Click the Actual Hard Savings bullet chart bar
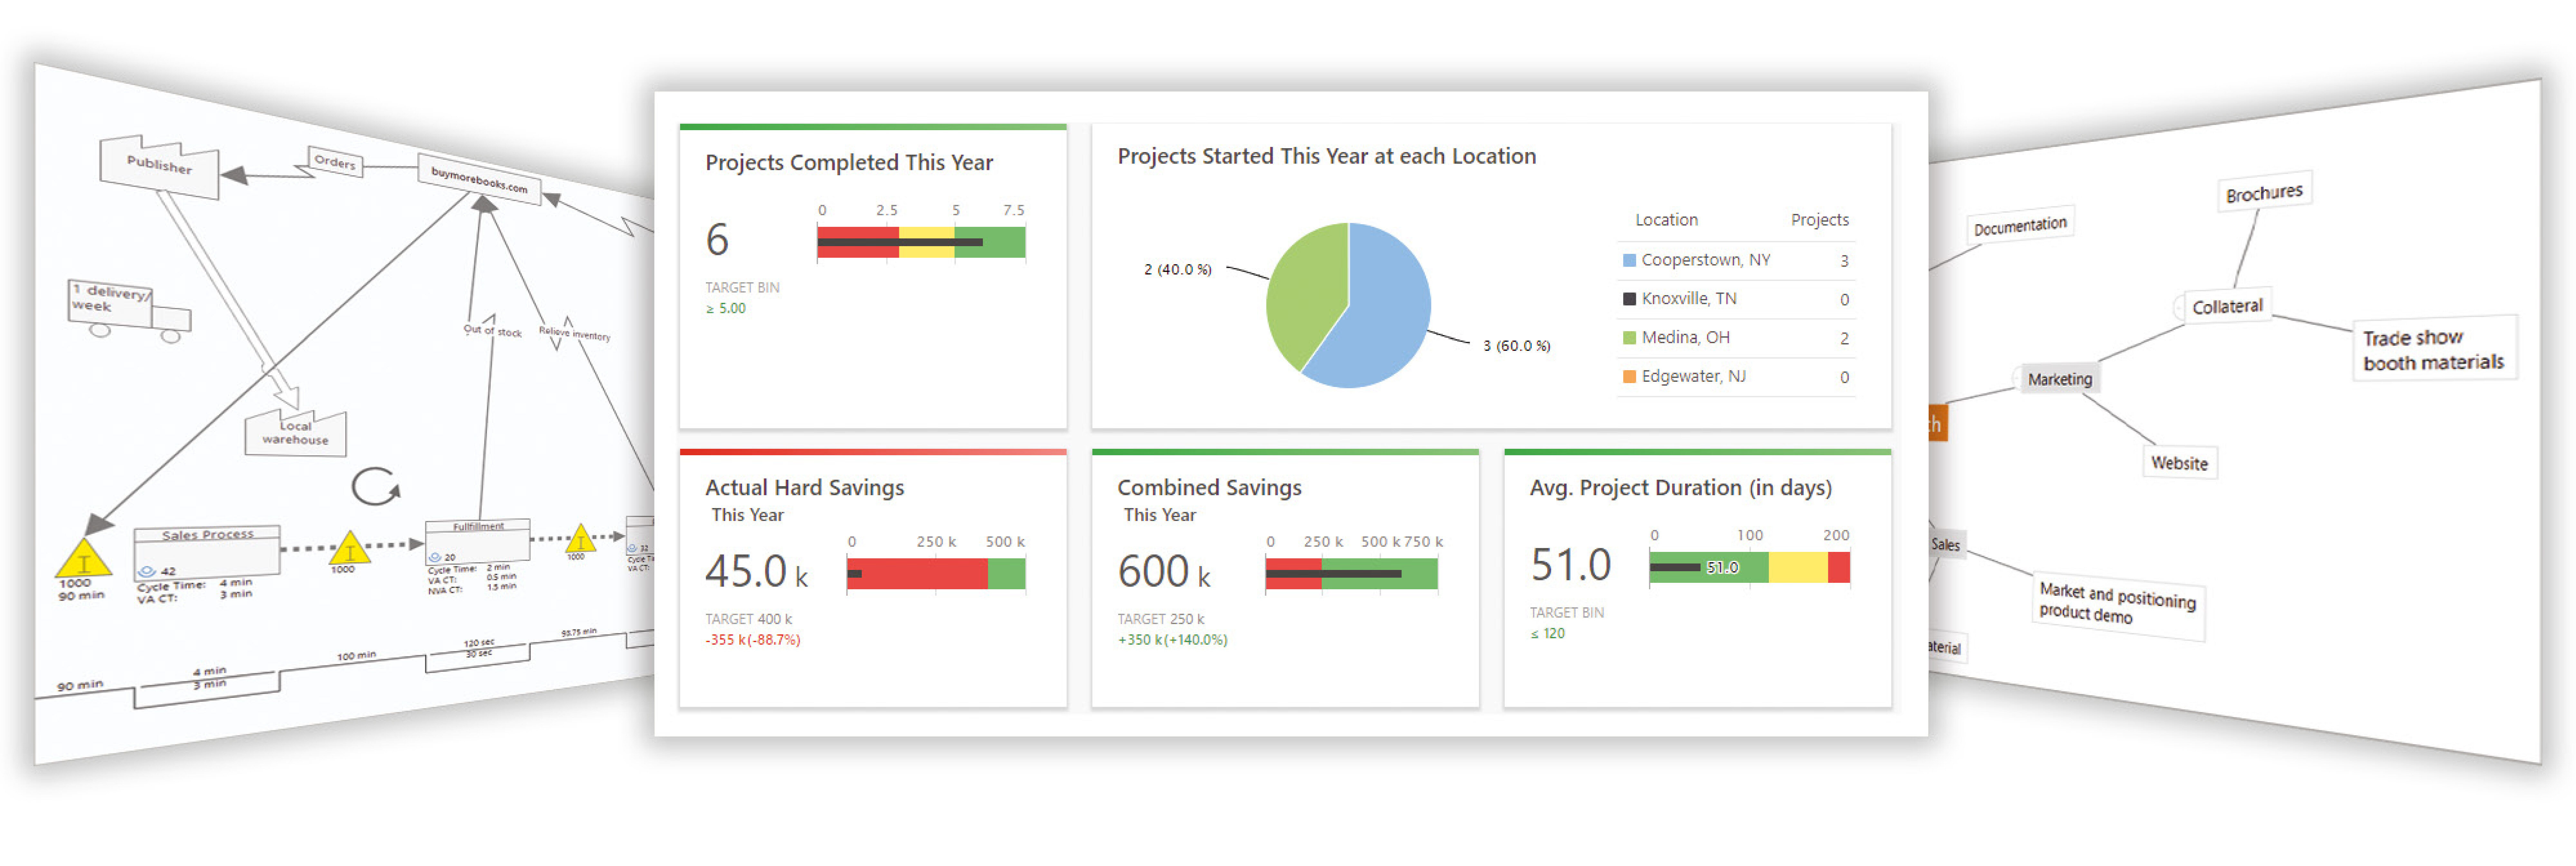The image size is (2576, 866). pos(936,574)
